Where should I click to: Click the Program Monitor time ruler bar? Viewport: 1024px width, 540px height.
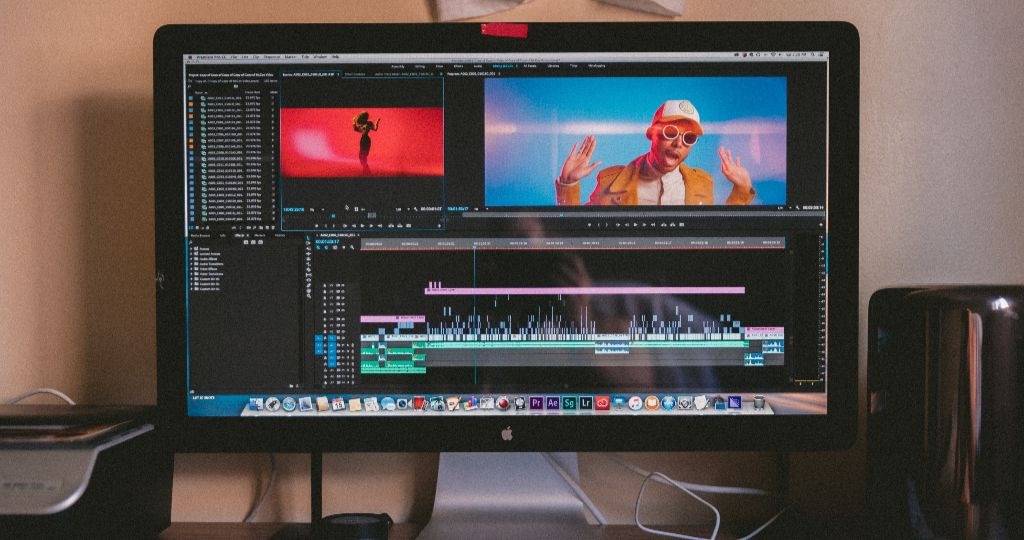[643, 215]
